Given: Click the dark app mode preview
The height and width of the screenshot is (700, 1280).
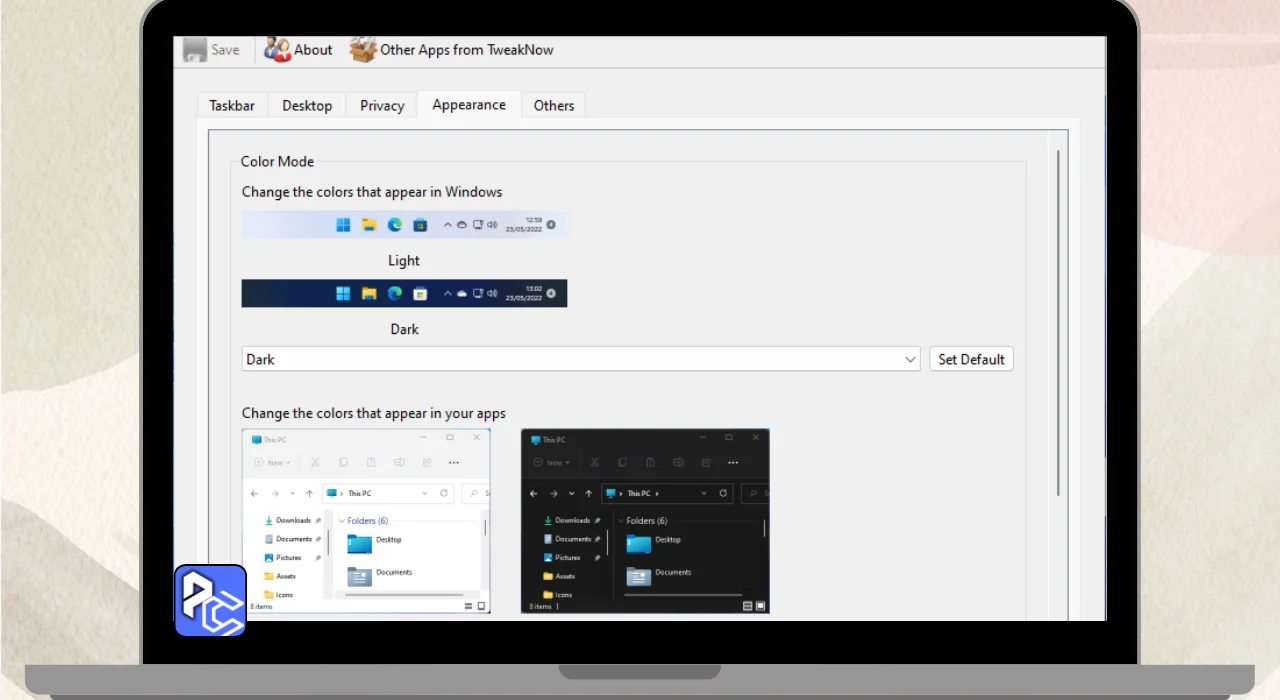Looking at the screenshot, I should click(x=645, y=521).
